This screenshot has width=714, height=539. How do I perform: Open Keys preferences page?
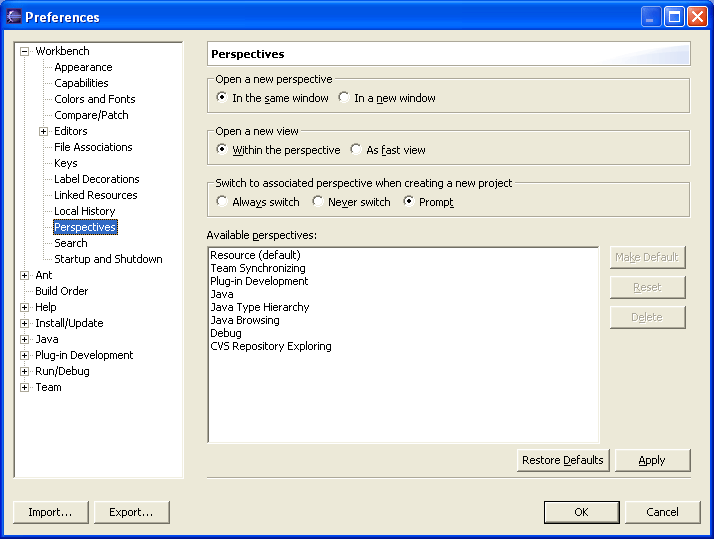[66, 163]
